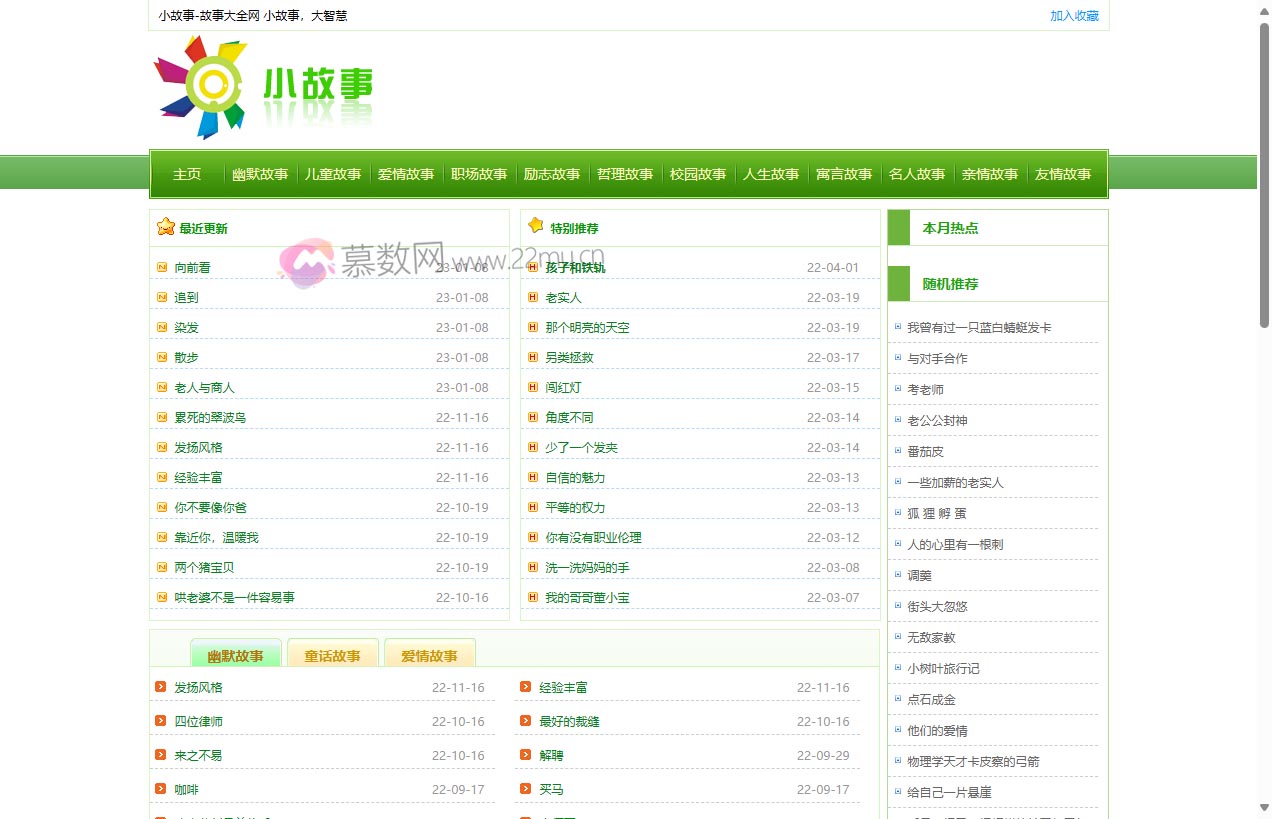Select the 幽默故事 tab in the lower panel

click(x=236, y=656)
